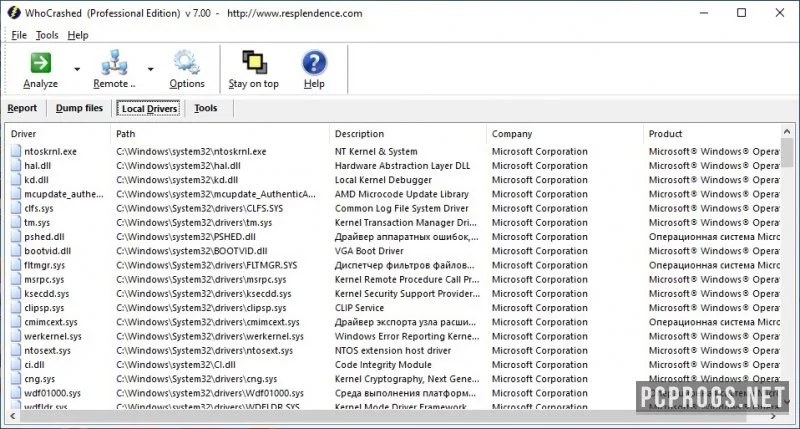800x429 pixels.
Task: Switch to the Report tab
Action: coord(22,108)
